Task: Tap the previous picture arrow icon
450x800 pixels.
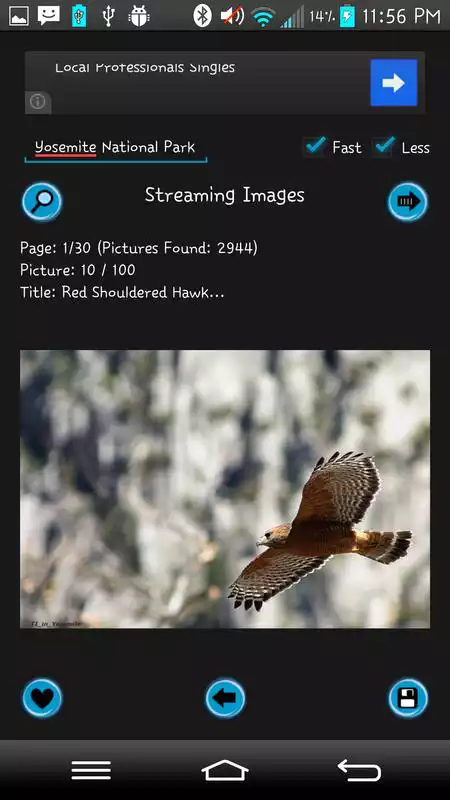Action: (x=225, y=698)
